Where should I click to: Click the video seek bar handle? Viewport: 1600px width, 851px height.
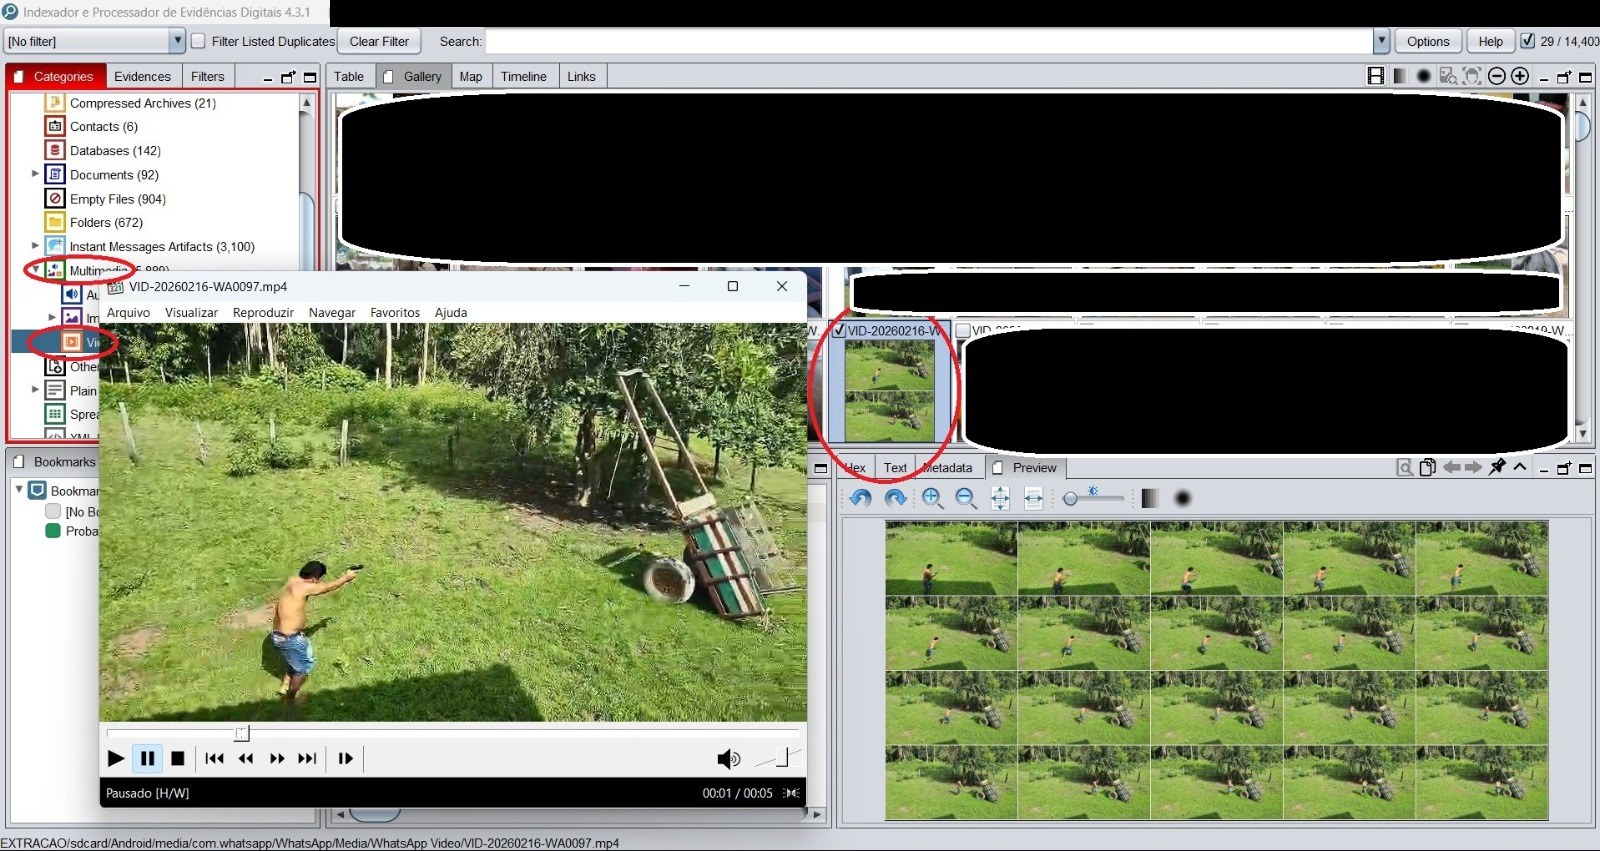(242, 733)
